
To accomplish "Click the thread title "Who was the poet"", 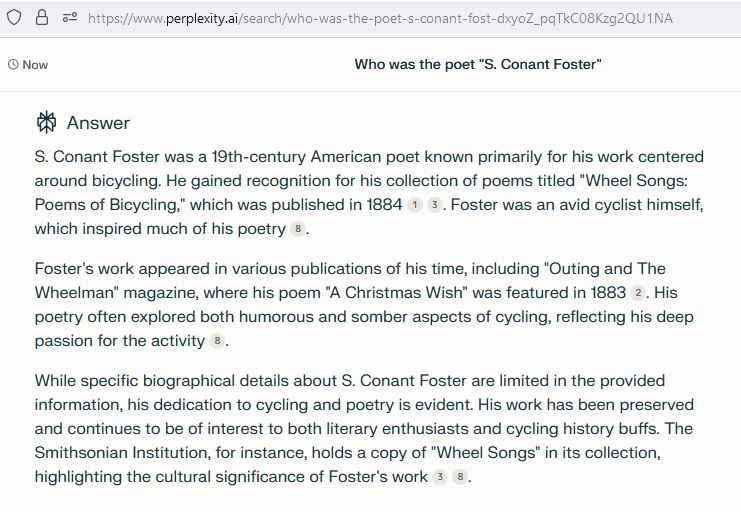I will [478, 65].
